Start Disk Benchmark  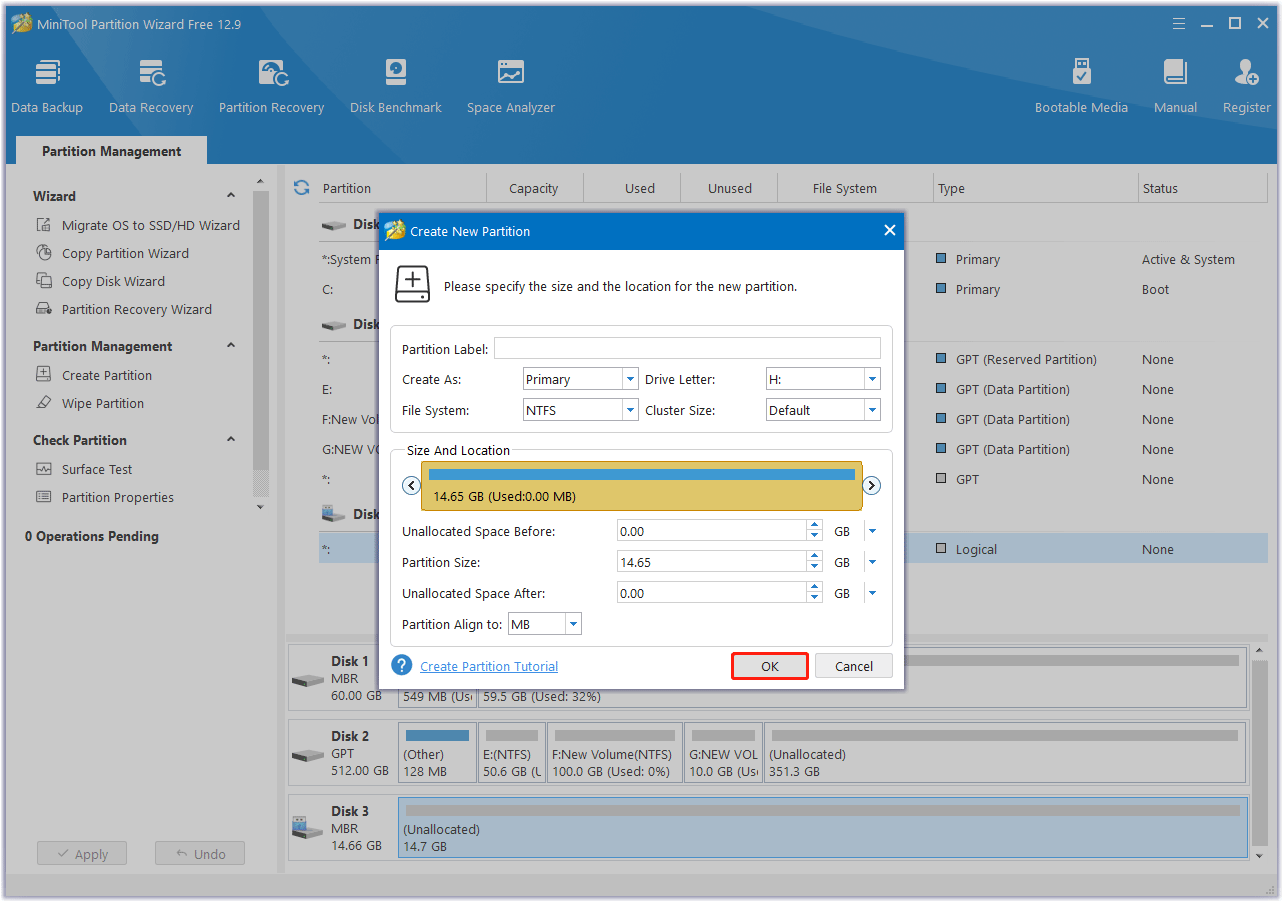[x=396, y=87]
